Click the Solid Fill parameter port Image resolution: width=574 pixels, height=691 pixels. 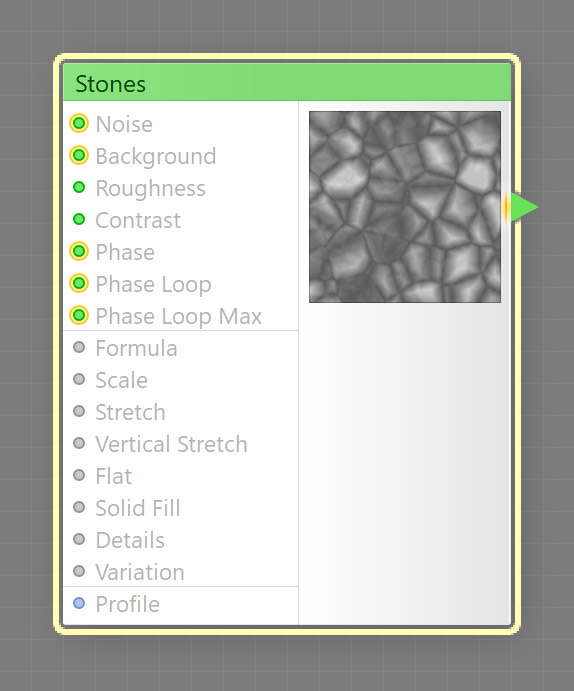click(x=79, y=507)
